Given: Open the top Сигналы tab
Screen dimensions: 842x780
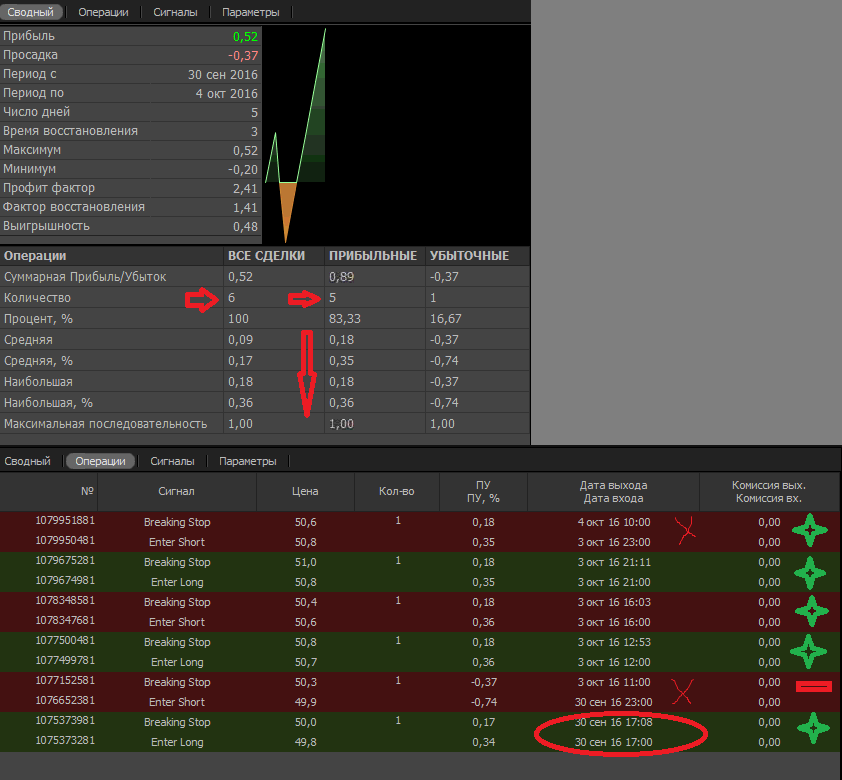Looking at the screenshot, I should (x=175, y=12).
